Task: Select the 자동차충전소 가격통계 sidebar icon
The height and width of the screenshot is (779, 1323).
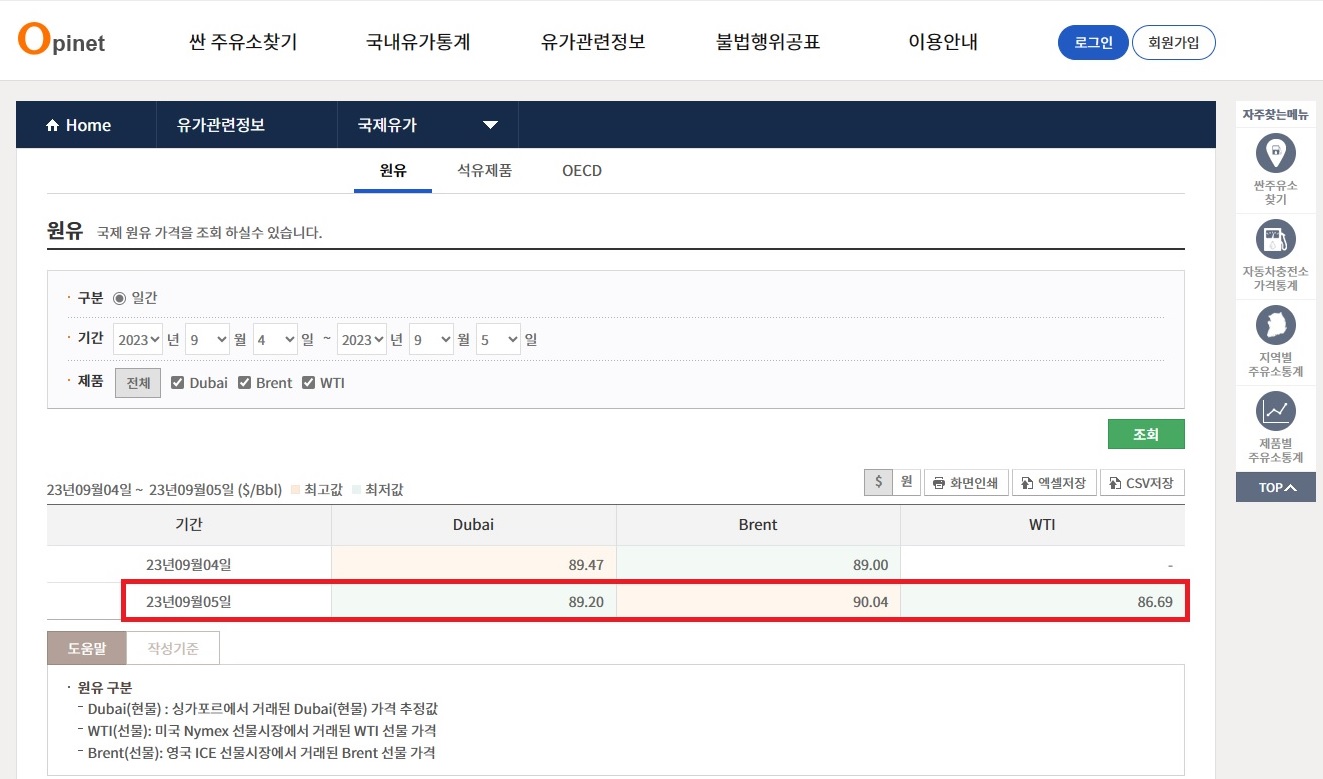Action: coord(1275,248)
